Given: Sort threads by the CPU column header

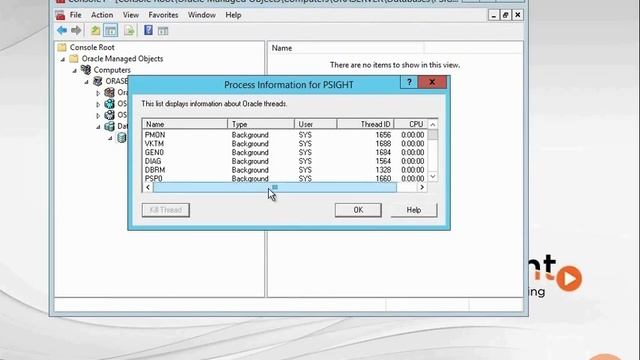Looking at the screenshot, I should tap(411, 124).
